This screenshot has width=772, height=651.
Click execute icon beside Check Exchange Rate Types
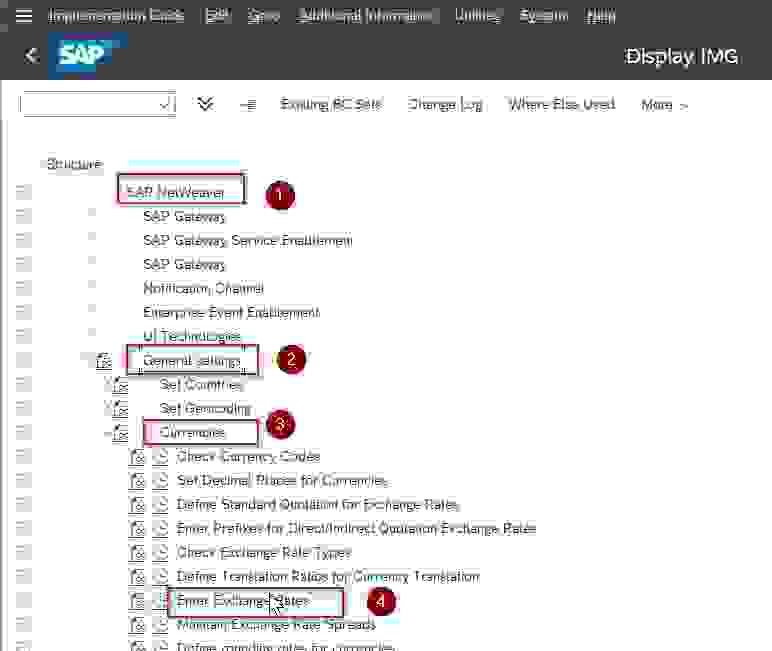pos(162,553)
